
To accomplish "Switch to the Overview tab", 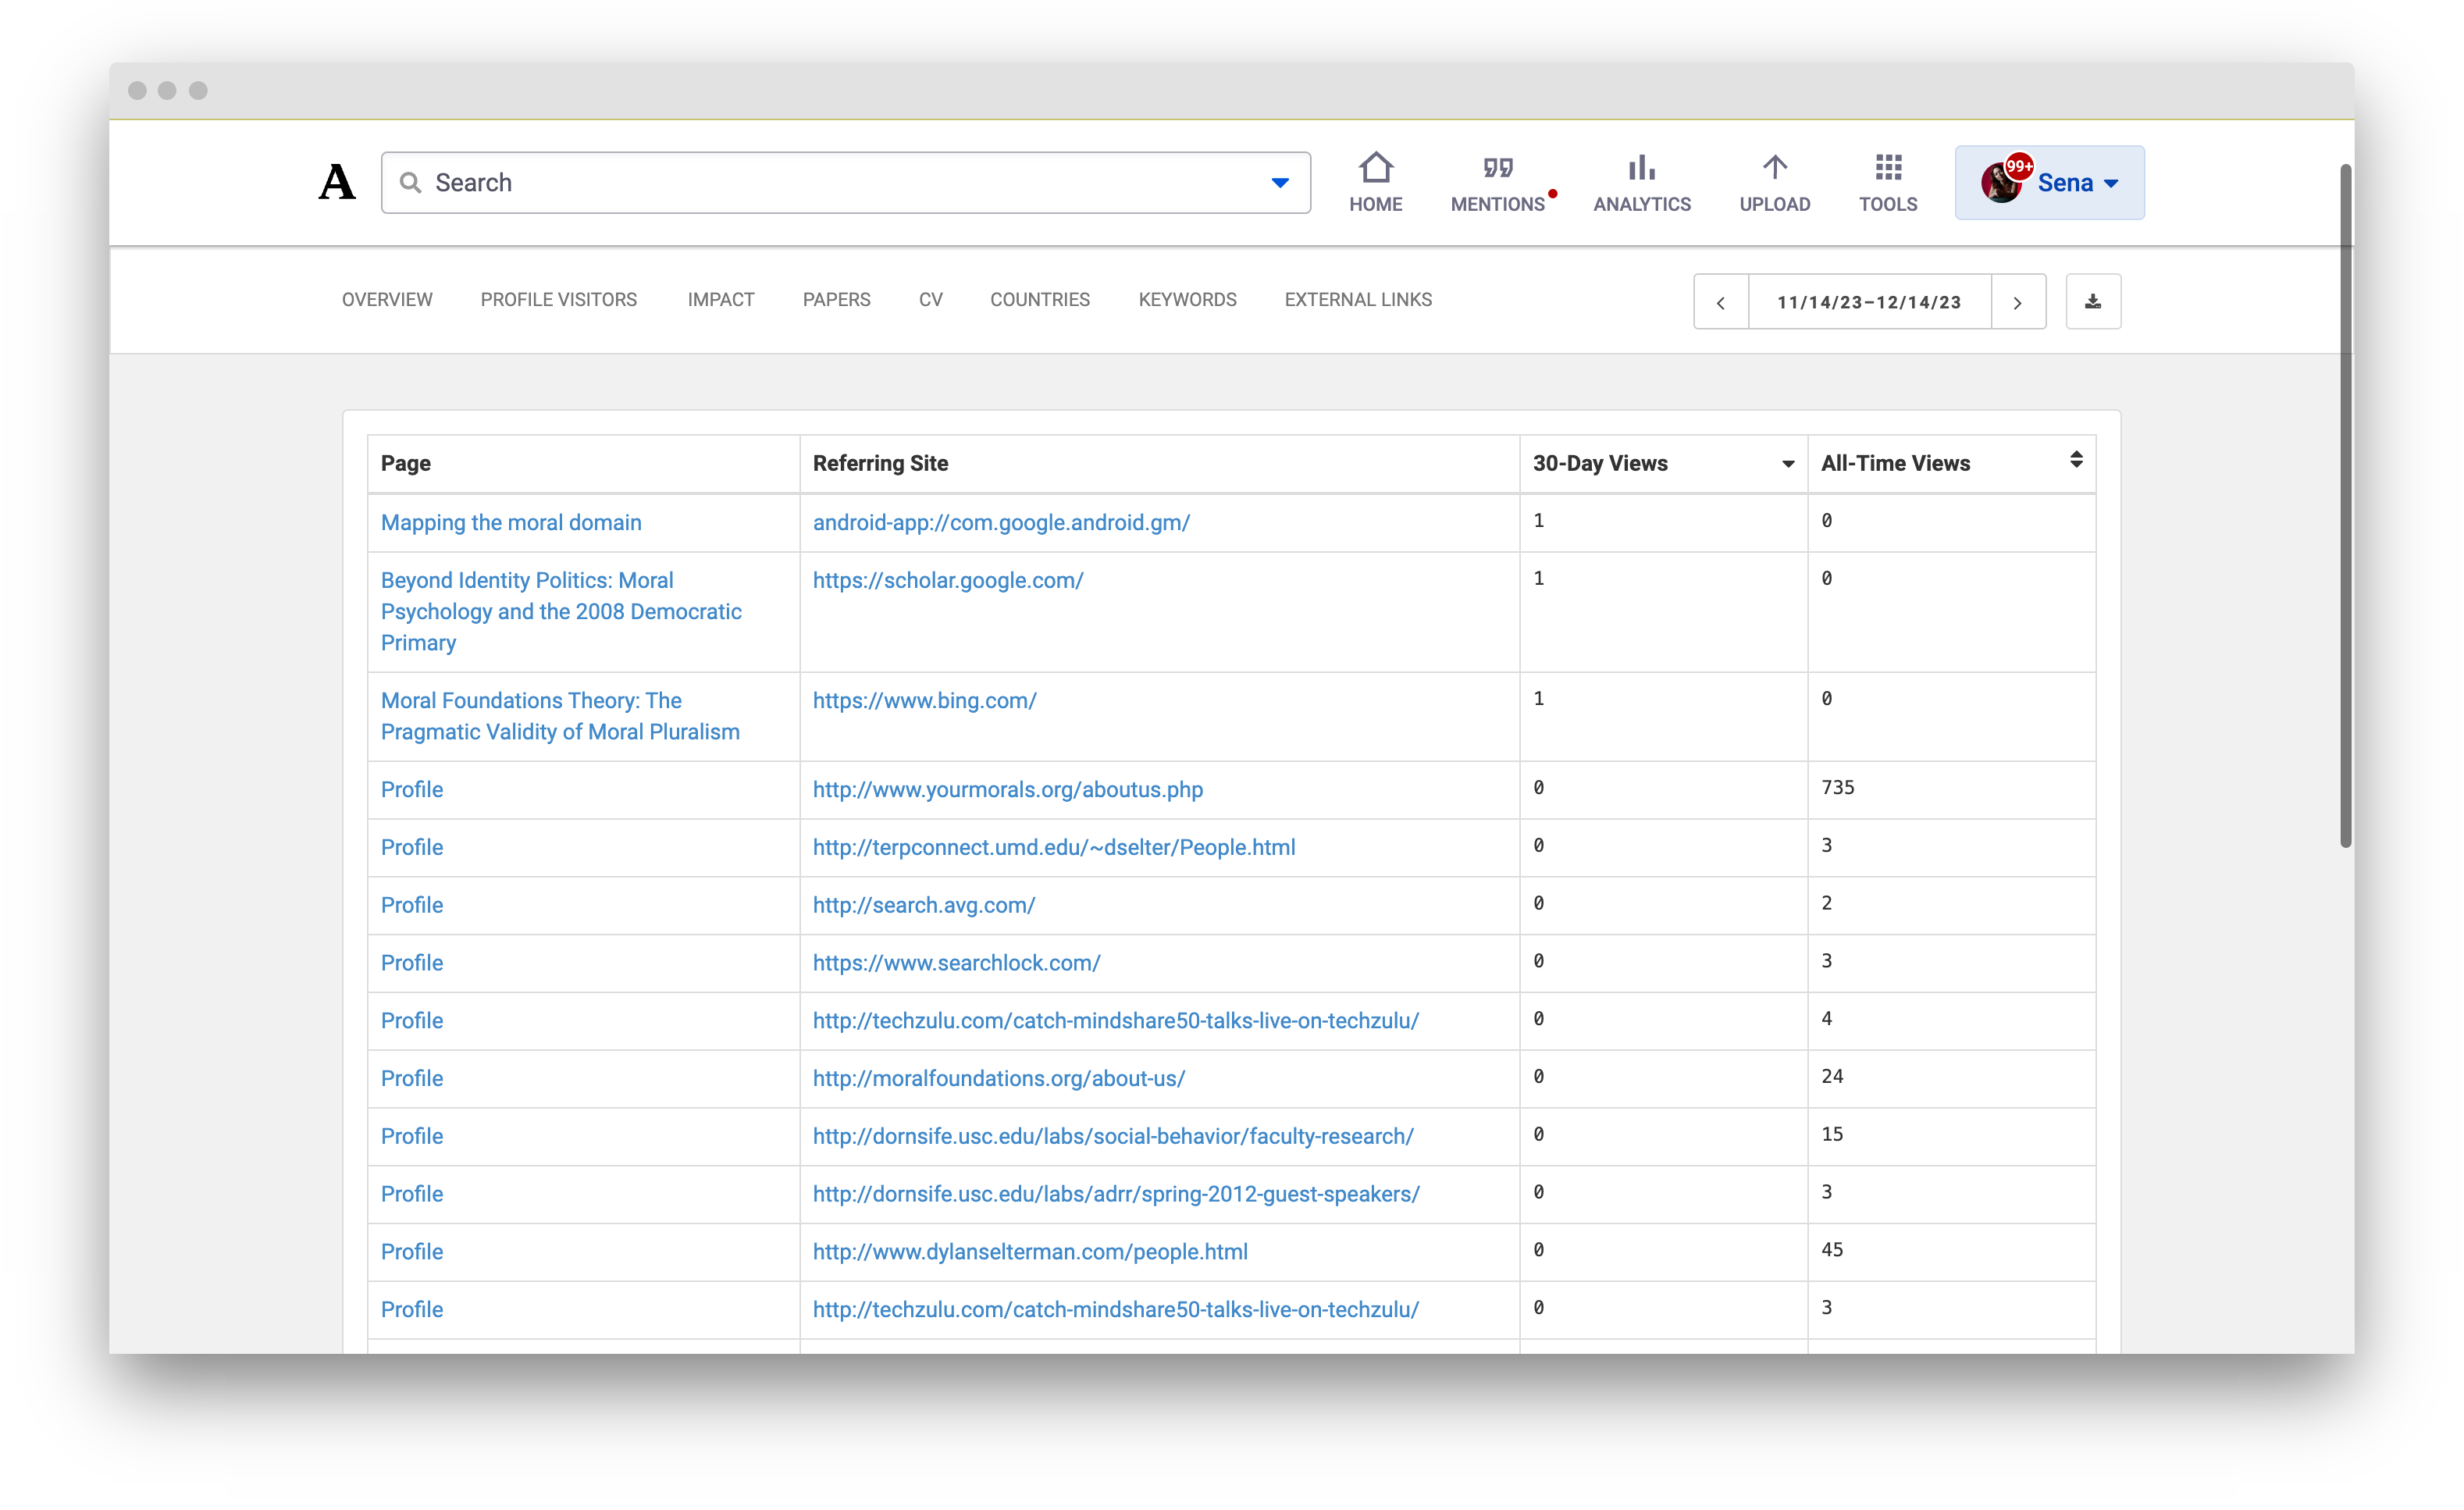I will coord(387,299).
